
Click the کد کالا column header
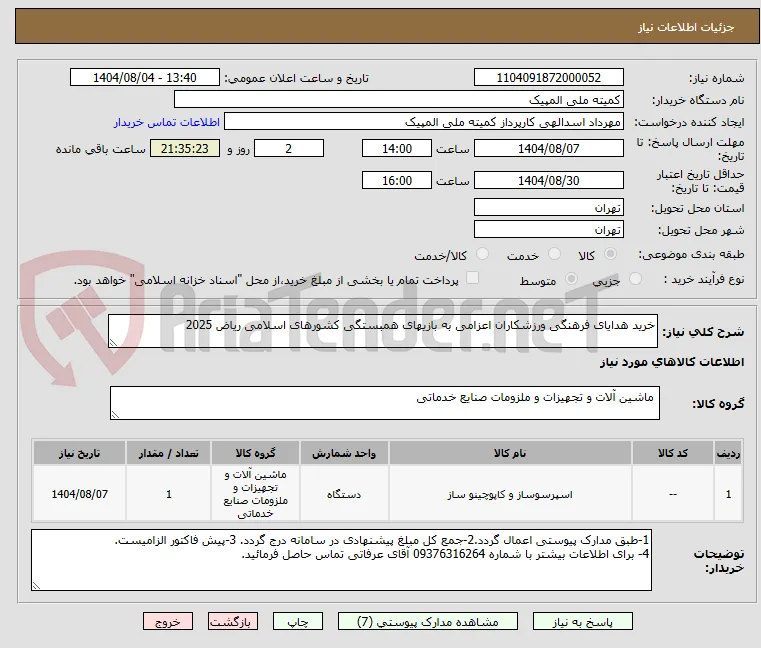click(673, 453)
